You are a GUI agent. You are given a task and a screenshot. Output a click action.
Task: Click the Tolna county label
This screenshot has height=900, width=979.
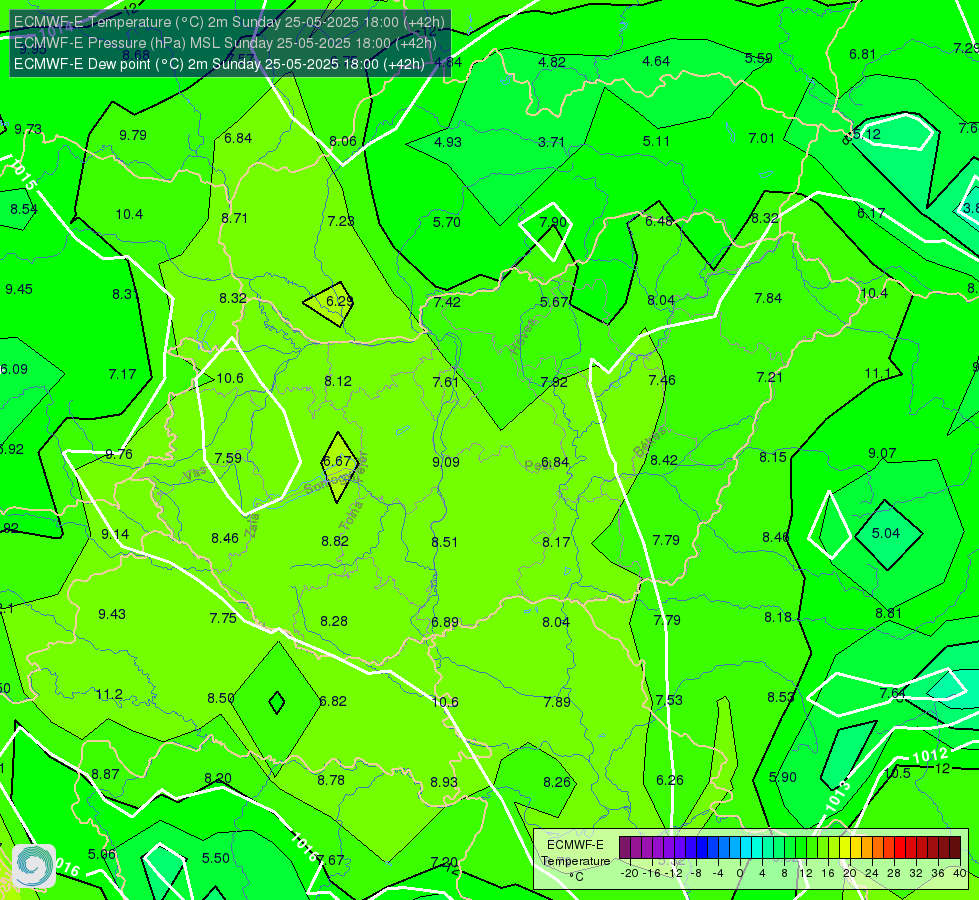pos(351,515)
